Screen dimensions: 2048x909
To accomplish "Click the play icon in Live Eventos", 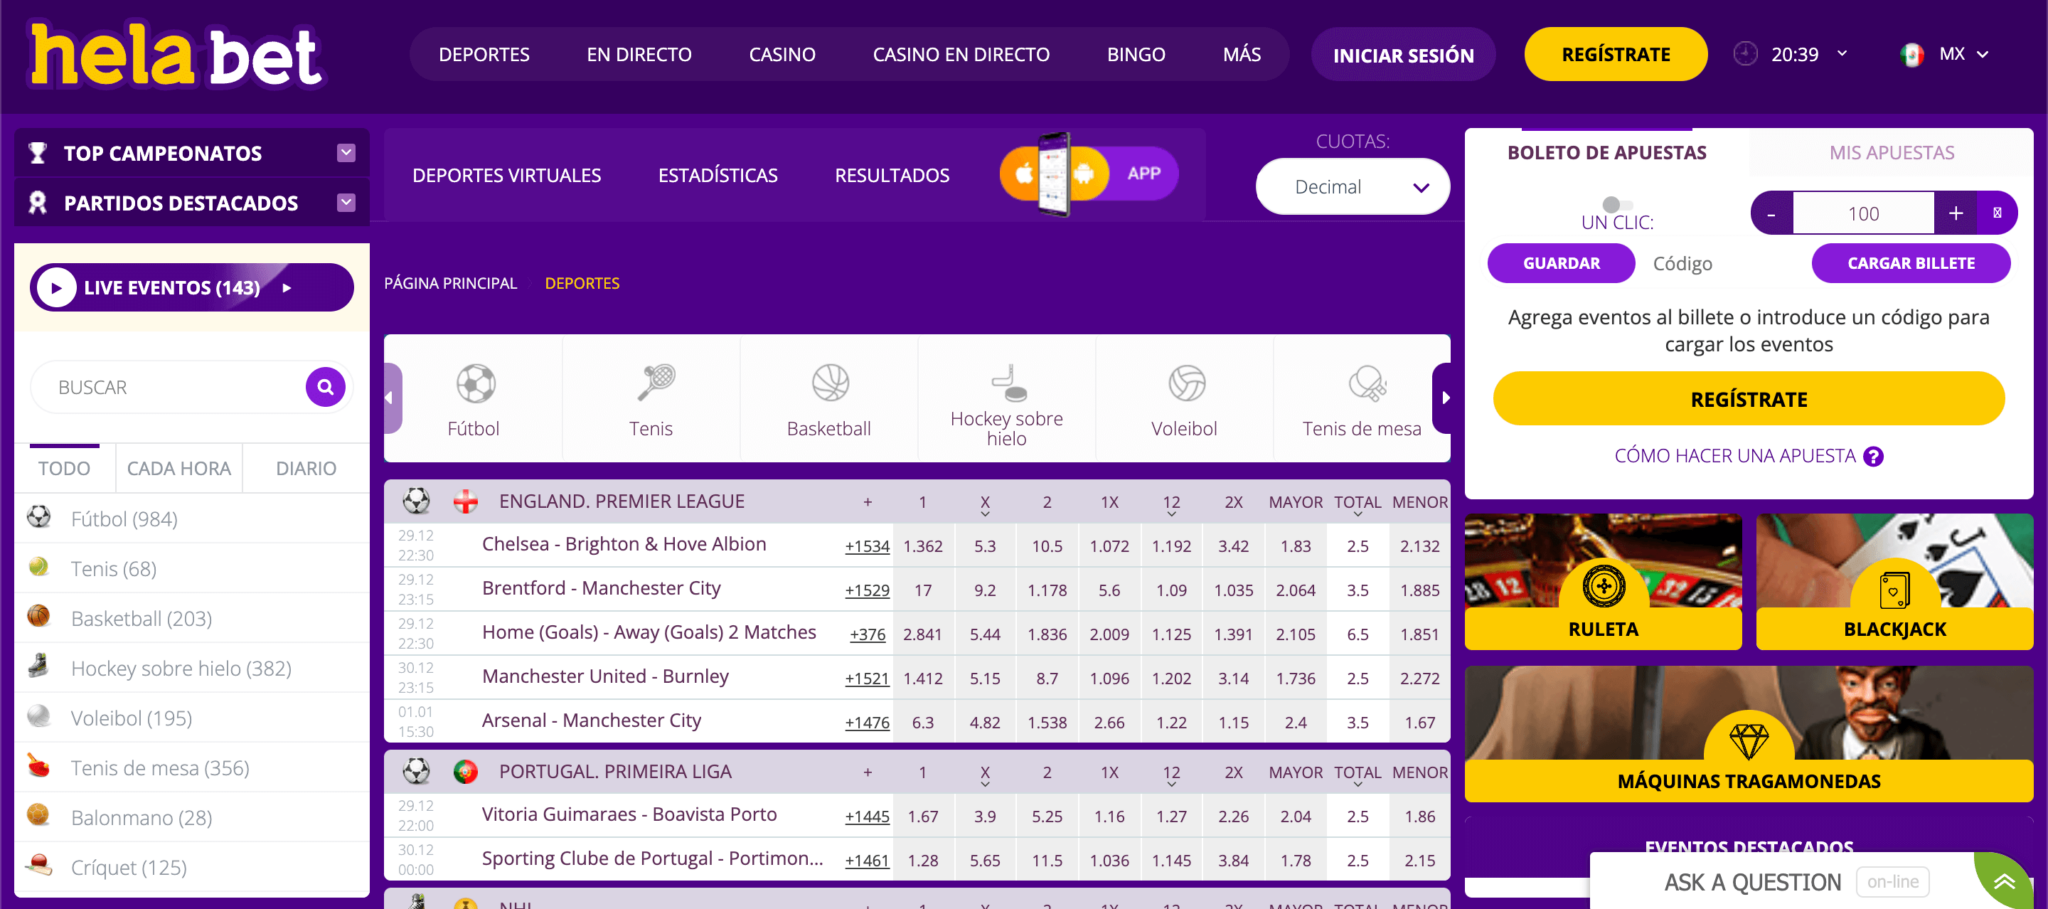I will point(56,288).
